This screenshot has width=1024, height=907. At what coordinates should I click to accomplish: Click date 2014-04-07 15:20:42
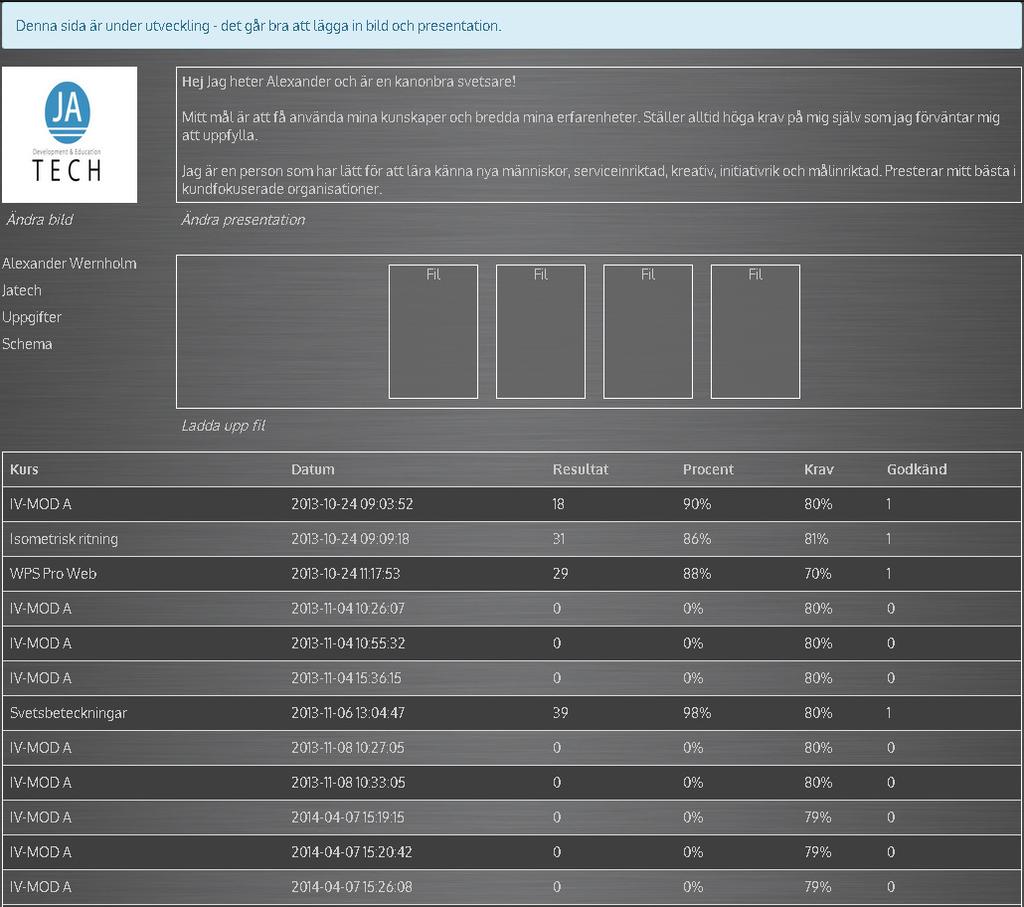(x=351, y=851)
